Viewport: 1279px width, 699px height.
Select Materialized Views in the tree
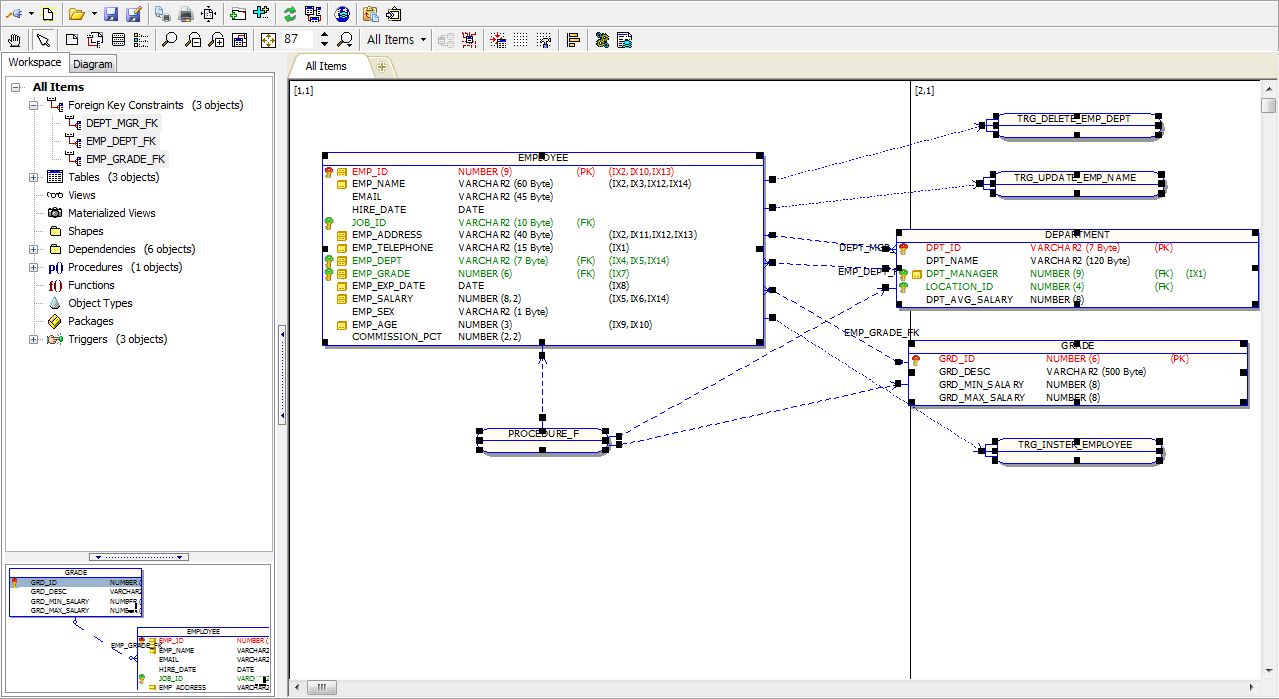click(111, 213)
